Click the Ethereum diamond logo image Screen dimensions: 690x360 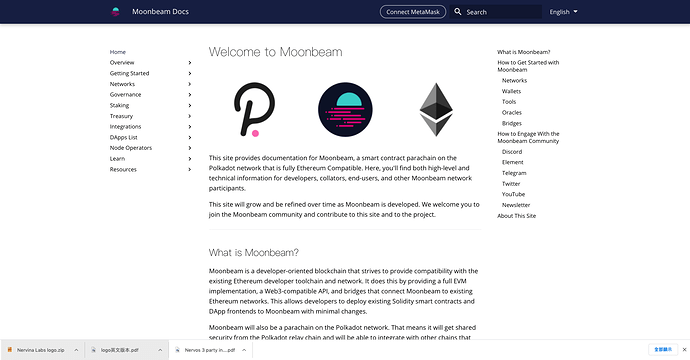pyautogui.click(x=436, y=110)
